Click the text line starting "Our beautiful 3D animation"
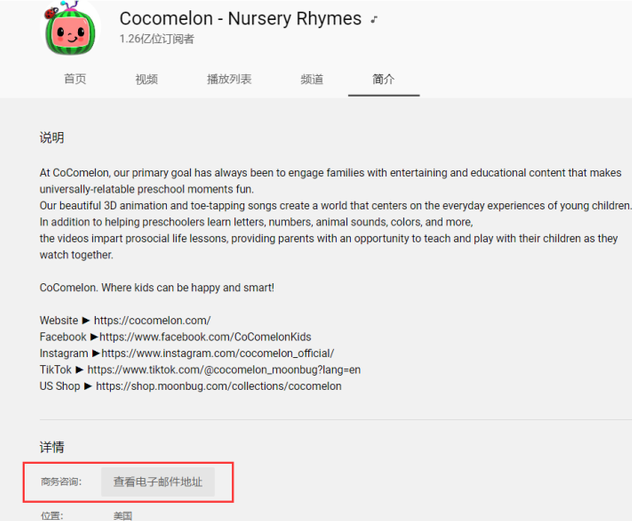The width and height of the screenshot is (632, 521). (335, 205)
